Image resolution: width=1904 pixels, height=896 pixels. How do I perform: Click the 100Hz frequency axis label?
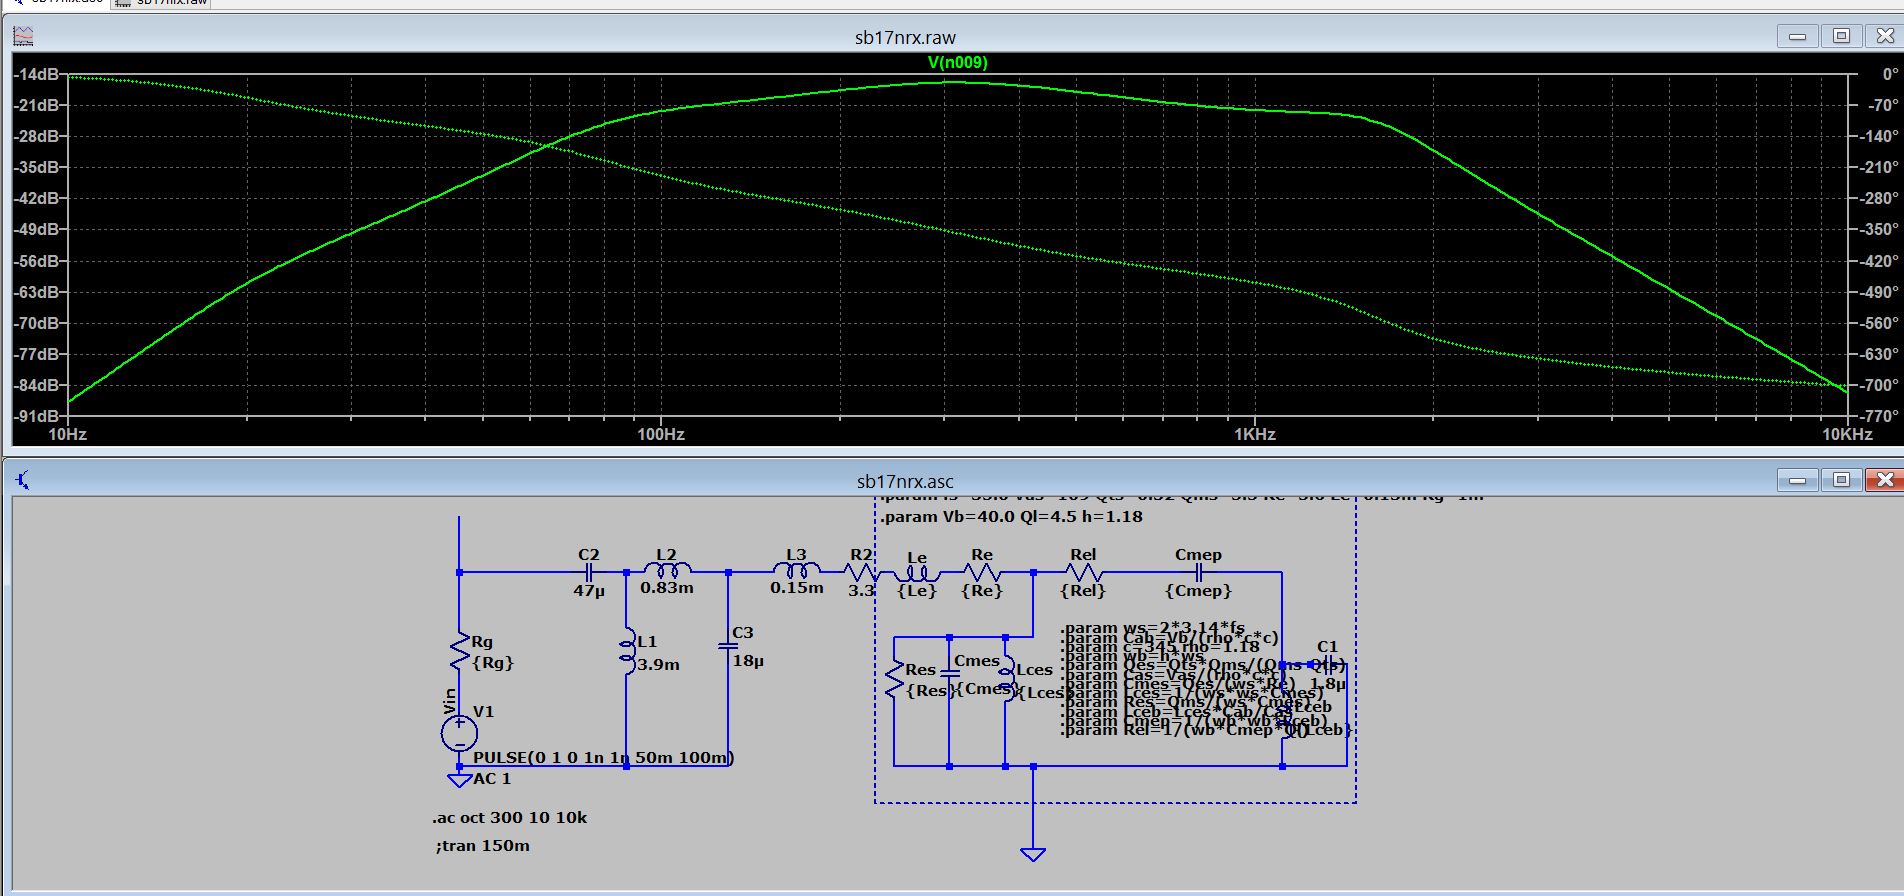click(661, 434)
